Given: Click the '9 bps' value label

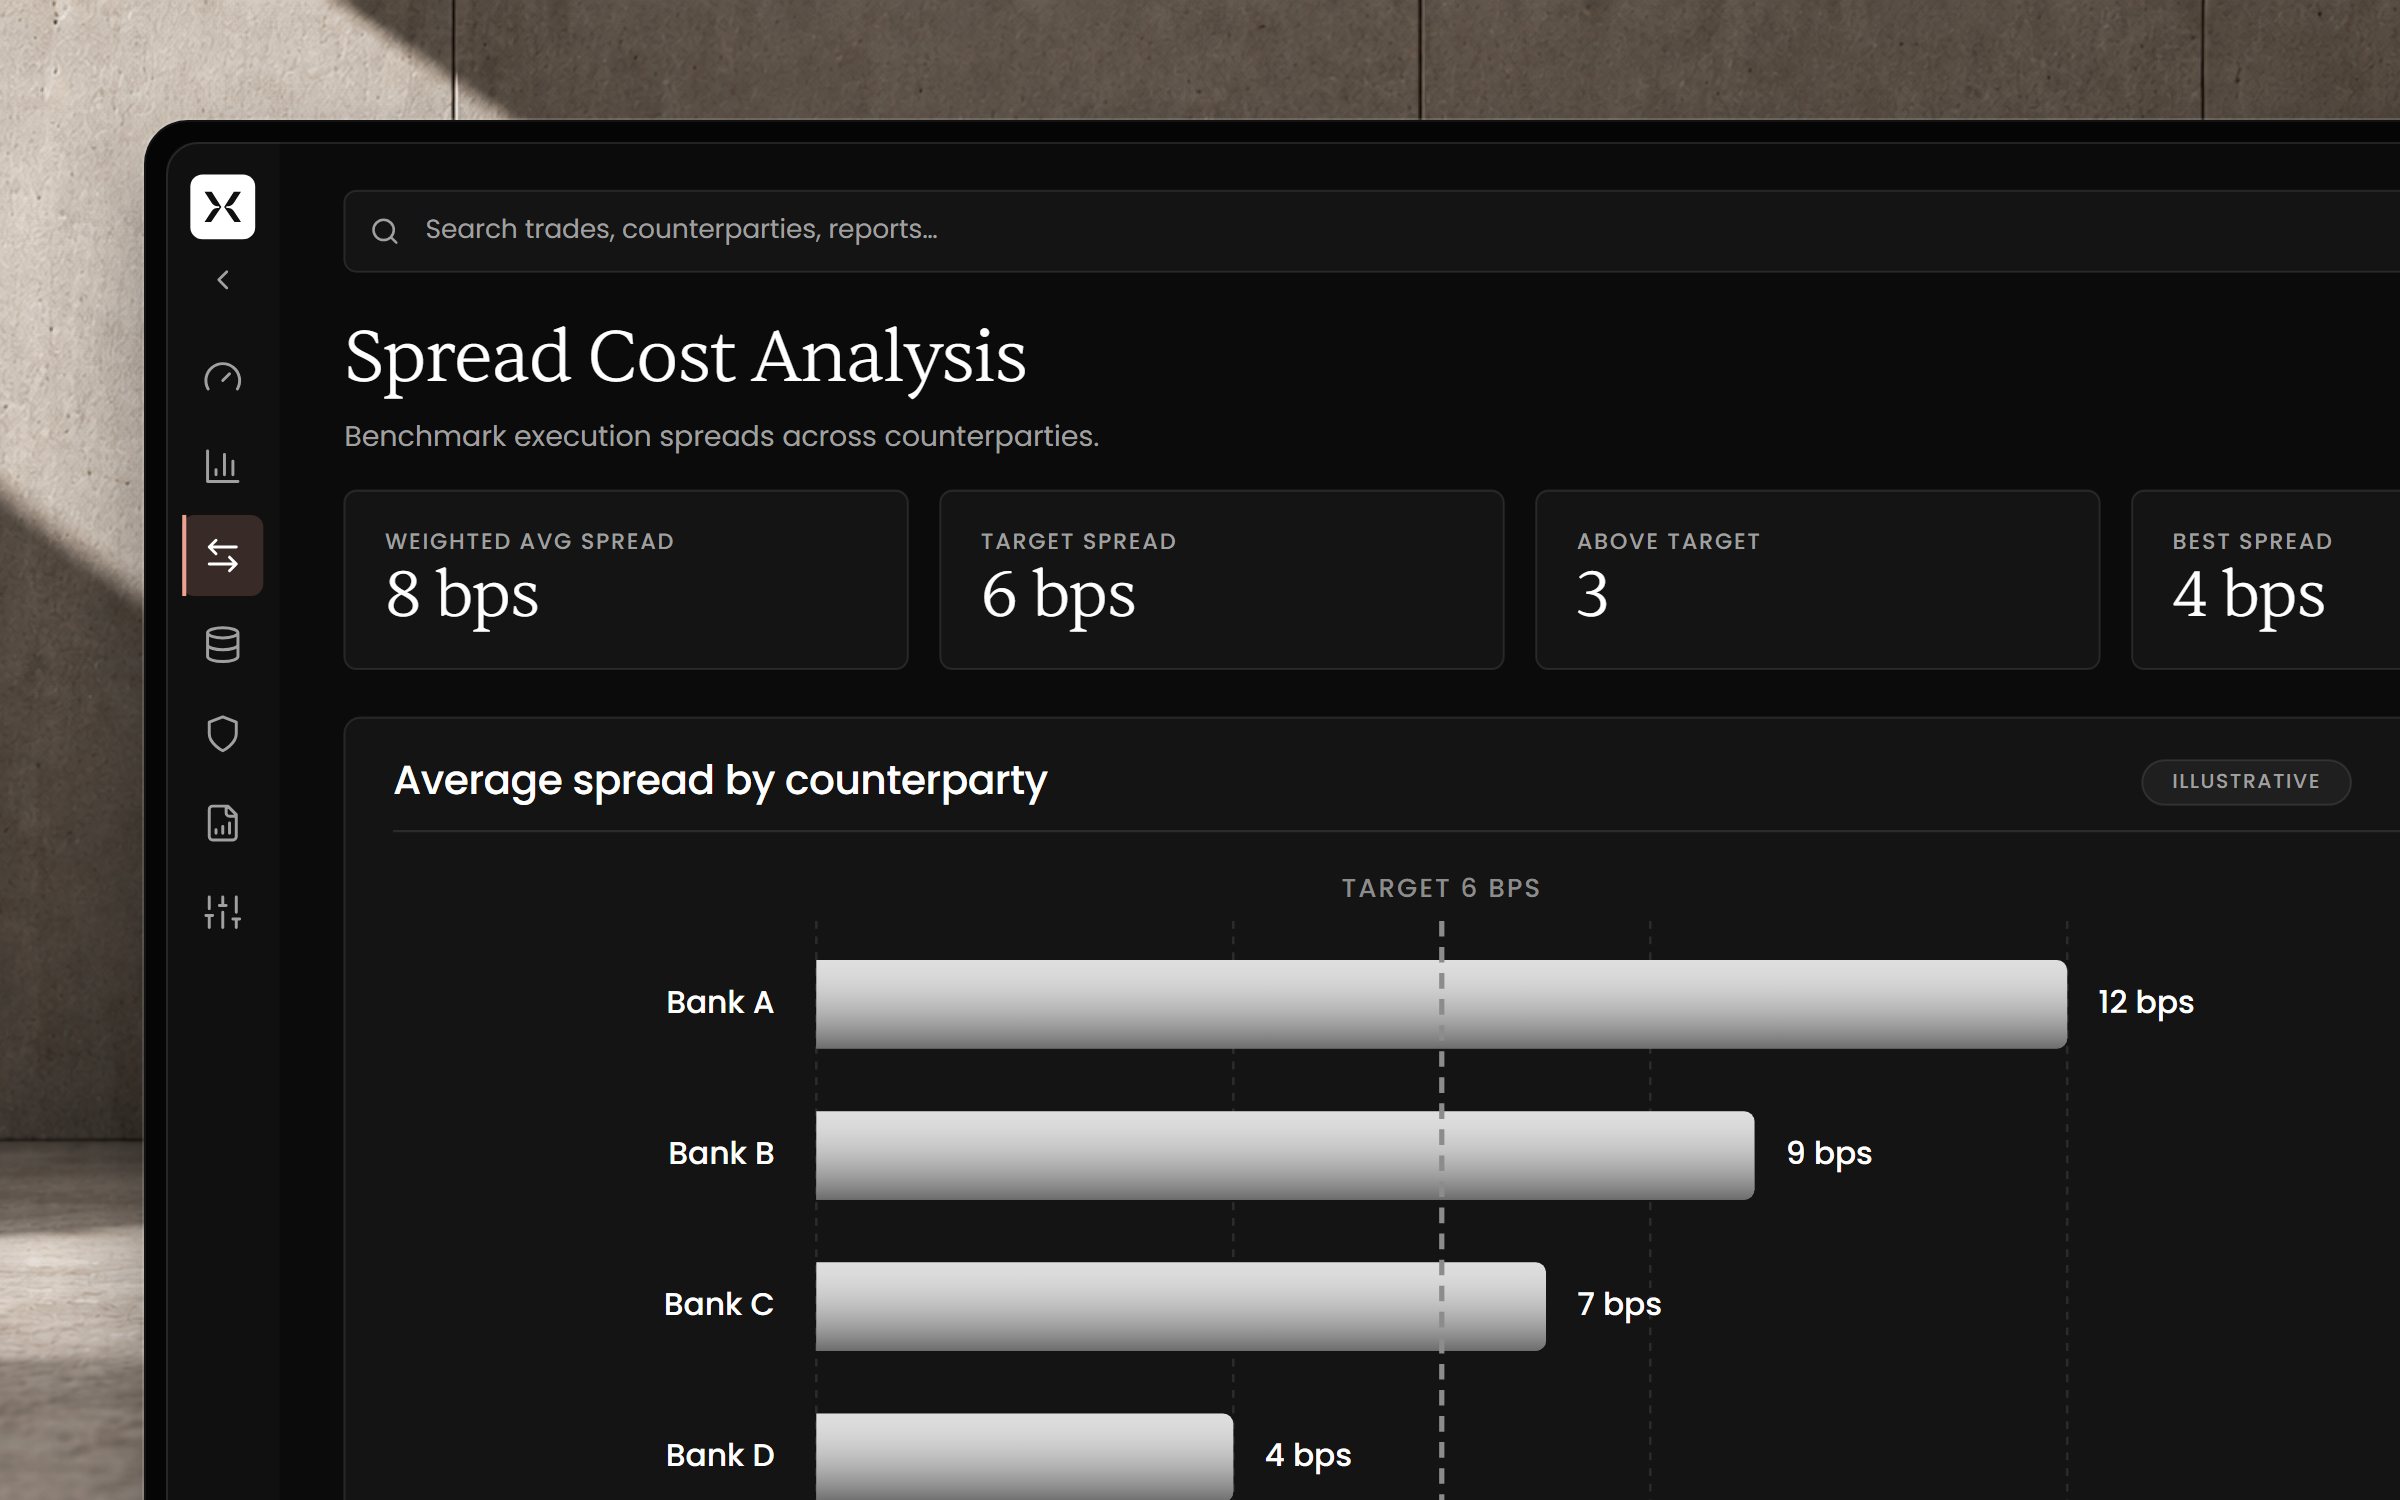Looking at the screenshot, I should (x=1829, y=1154).
